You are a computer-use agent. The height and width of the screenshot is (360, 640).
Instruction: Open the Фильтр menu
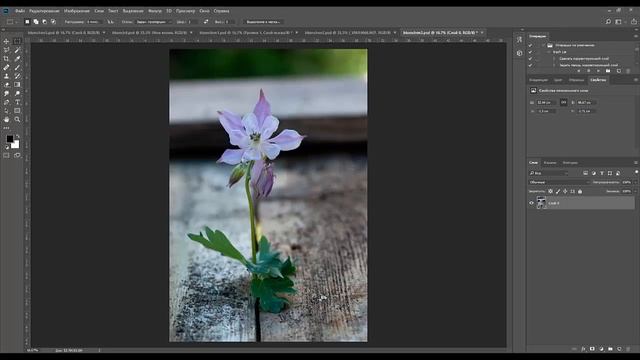pos(155,11)
